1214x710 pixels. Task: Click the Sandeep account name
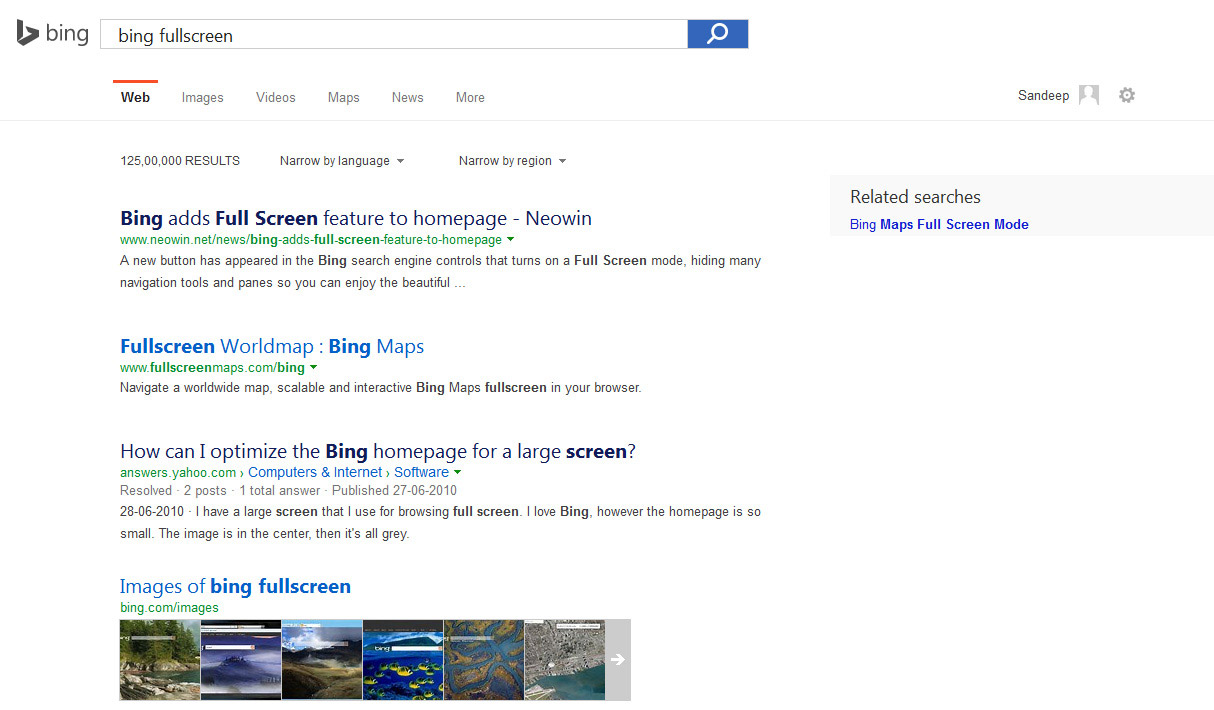tap(1043, 96)
